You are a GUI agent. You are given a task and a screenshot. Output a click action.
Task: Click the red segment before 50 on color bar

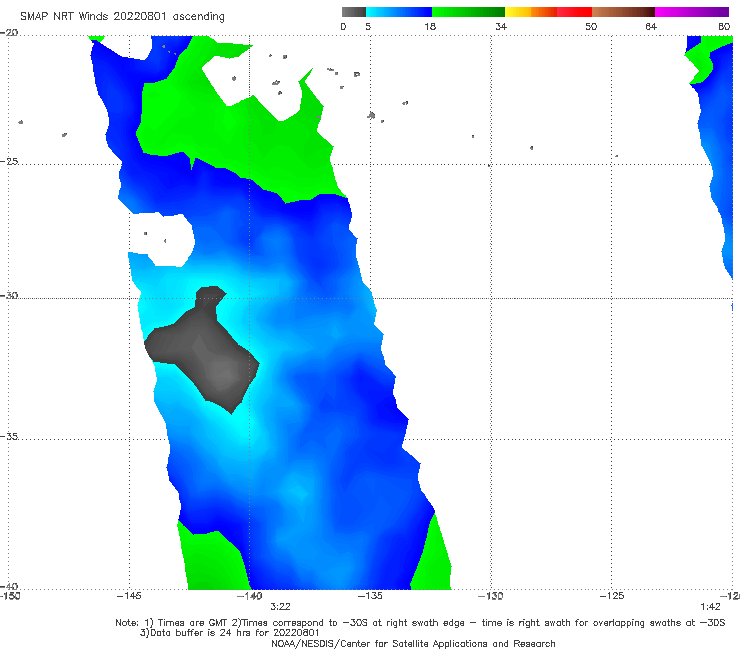click(x=574, y=12)
